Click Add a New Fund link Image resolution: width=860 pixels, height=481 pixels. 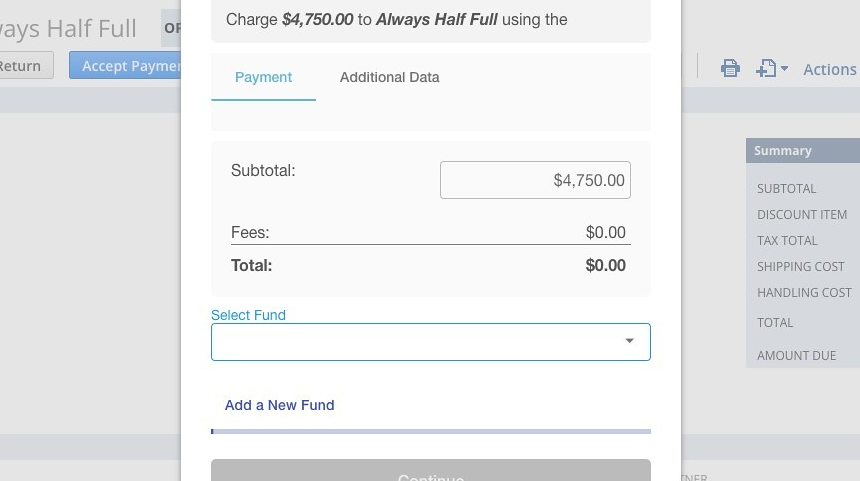point(279,405)
